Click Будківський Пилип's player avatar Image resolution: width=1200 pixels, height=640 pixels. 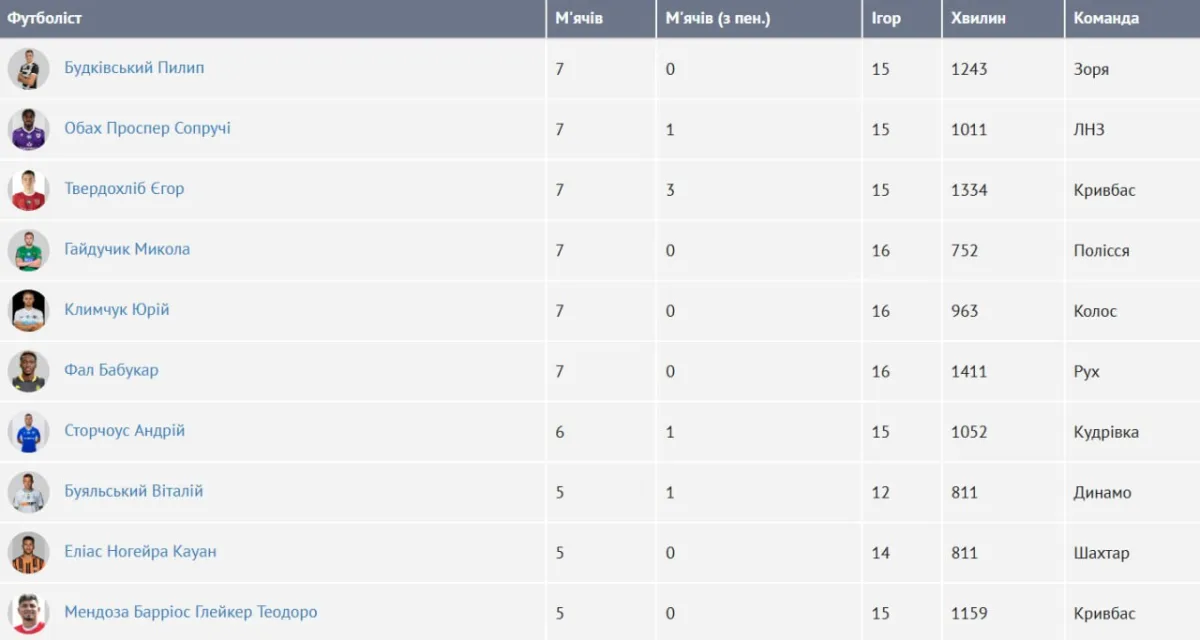28,69
